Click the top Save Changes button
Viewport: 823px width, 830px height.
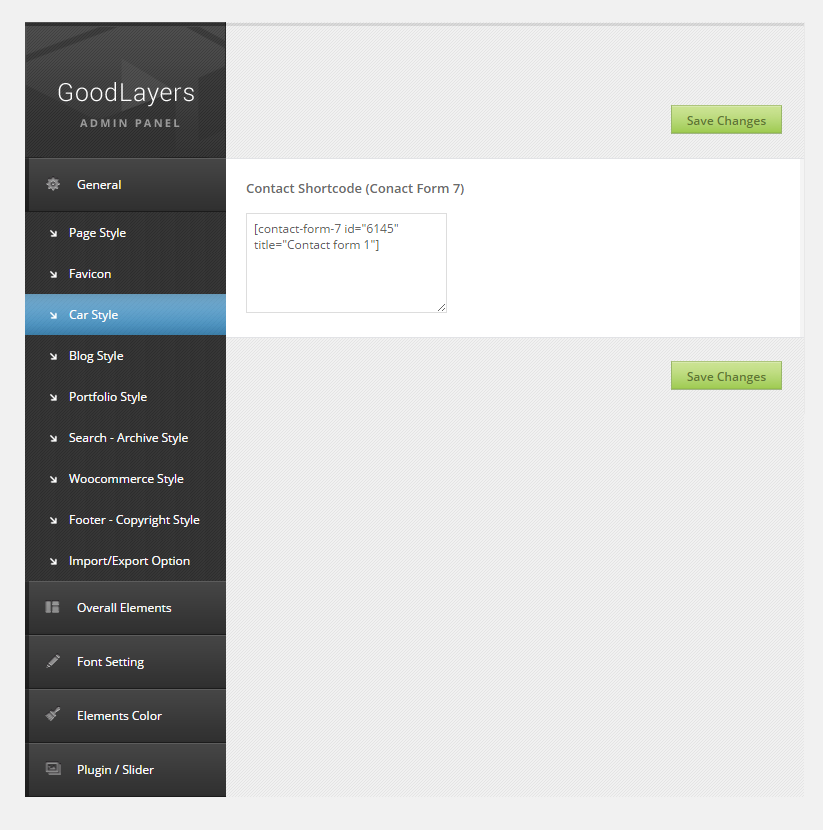click(726, 120)
